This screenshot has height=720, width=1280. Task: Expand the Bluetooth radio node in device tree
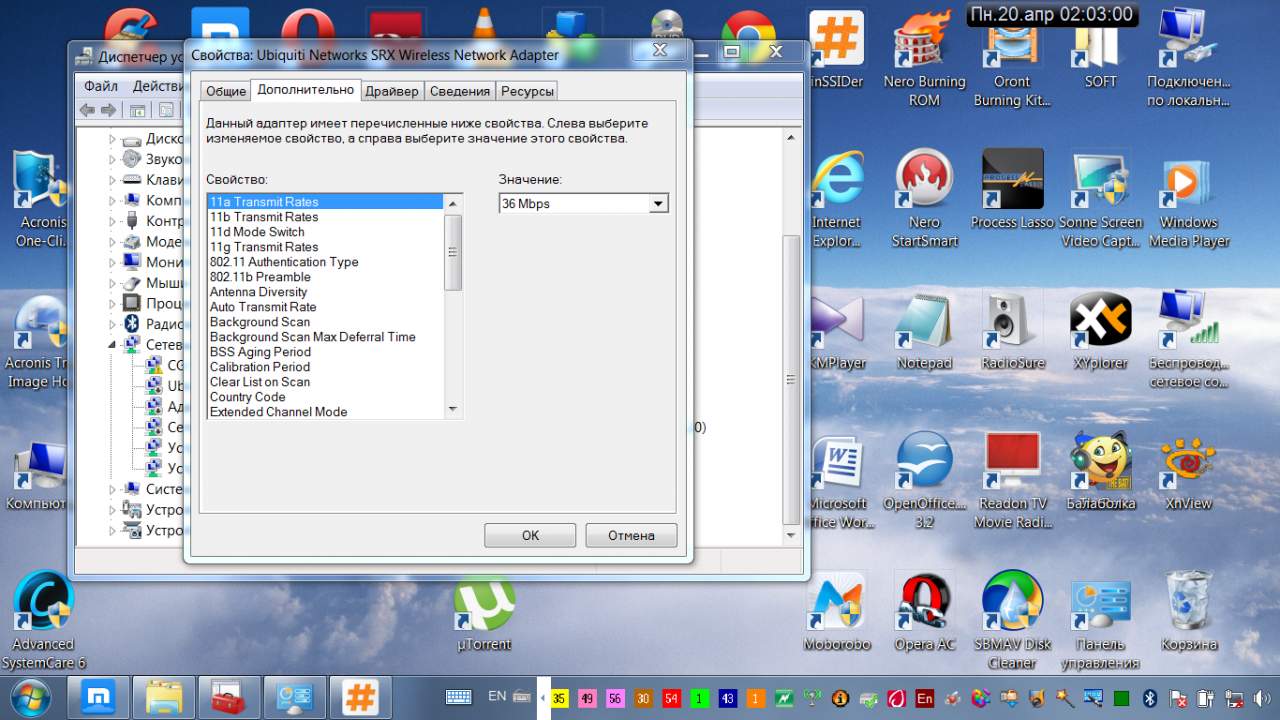point(113,324)
